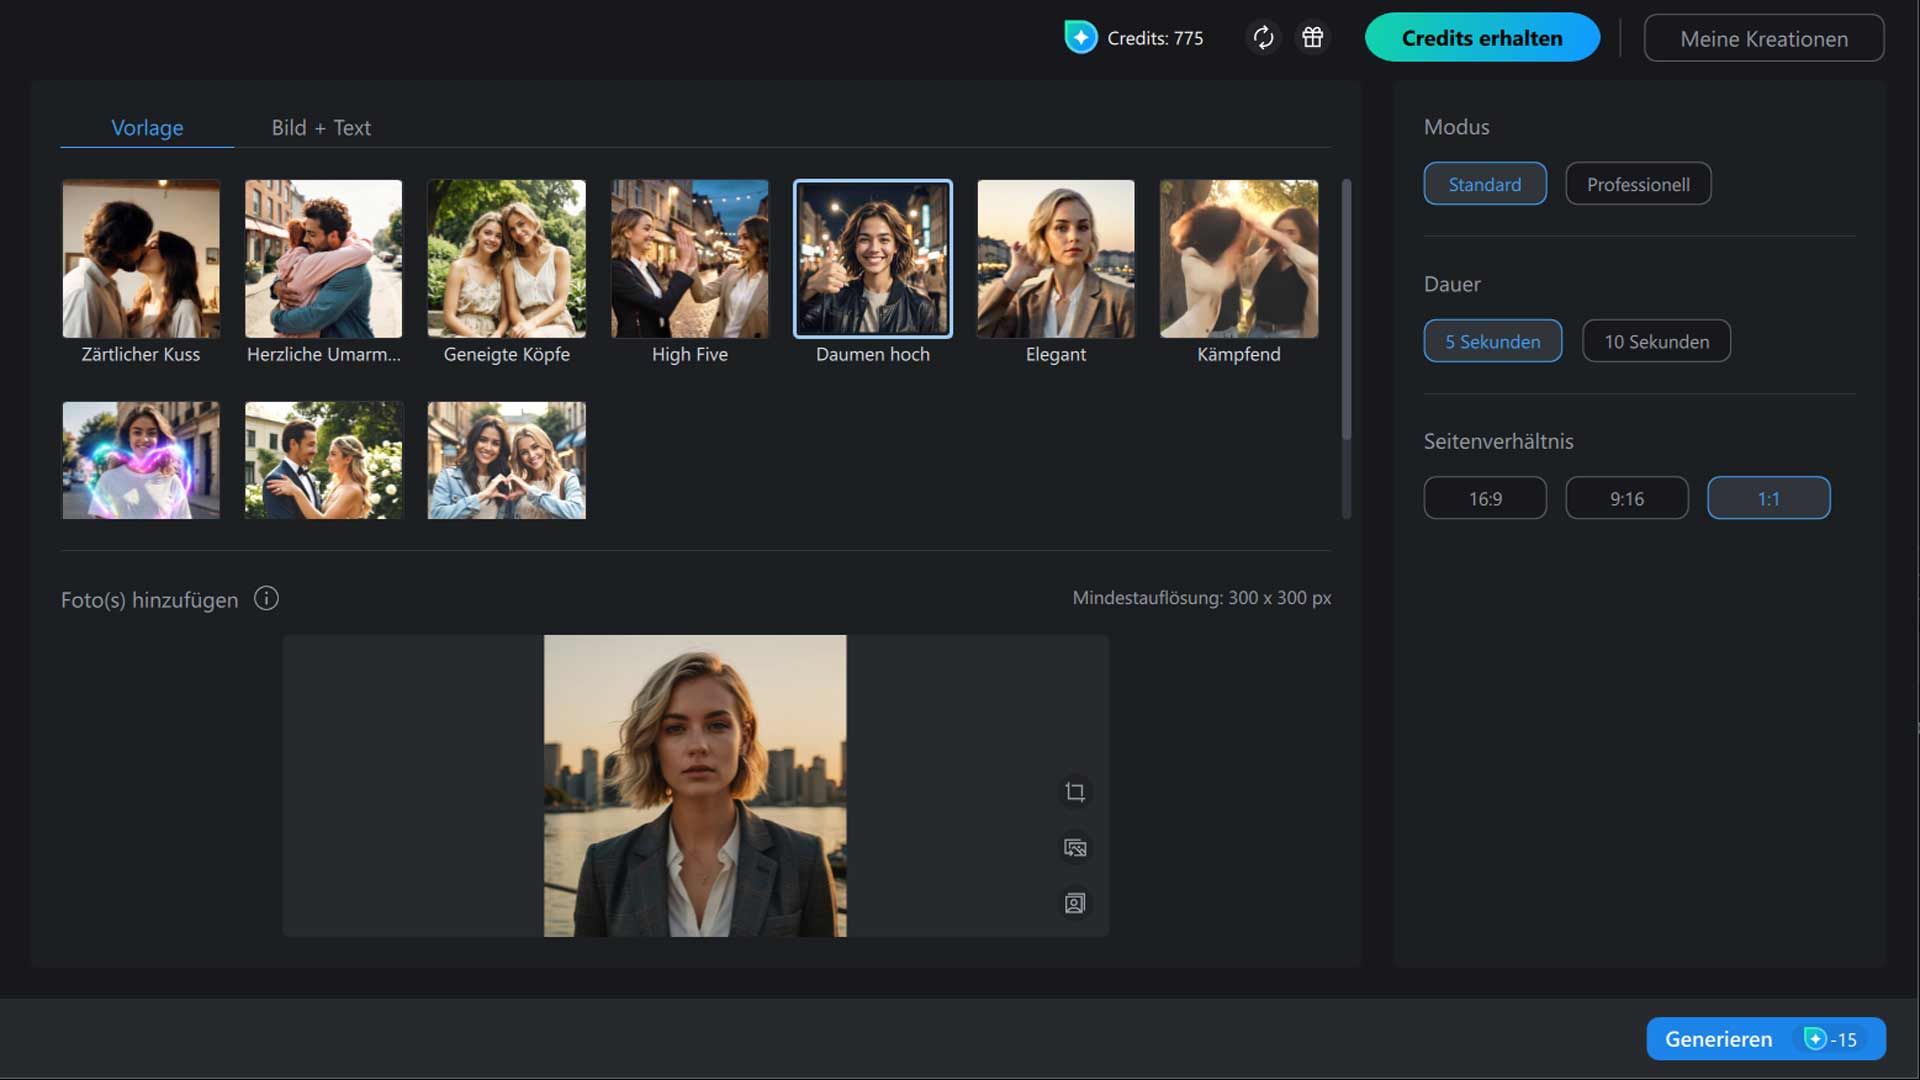
Task: Open Meine Kreationen
Action: 1763,39
